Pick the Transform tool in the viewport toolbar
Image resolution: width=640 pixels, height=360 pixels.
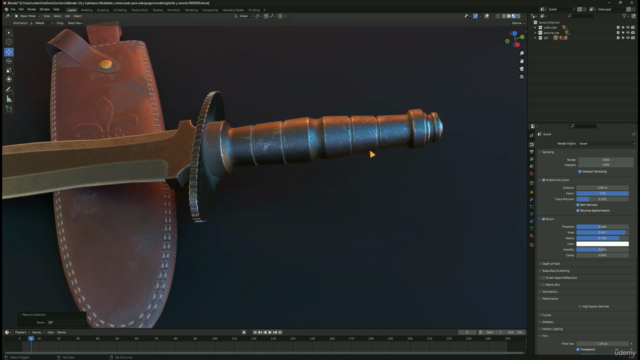click(9, 79)
